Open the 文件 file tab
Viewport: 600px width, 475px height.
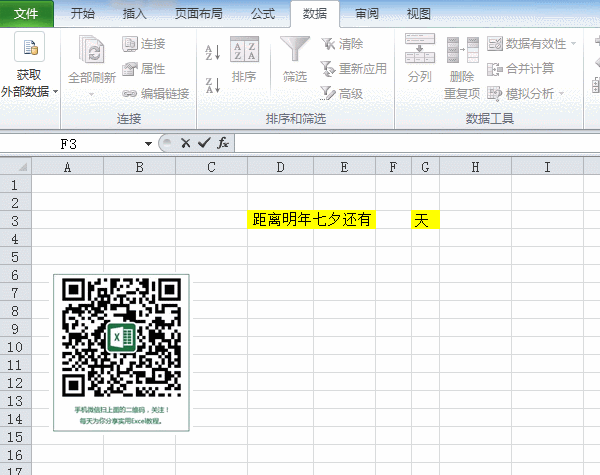tap(26, 13)
